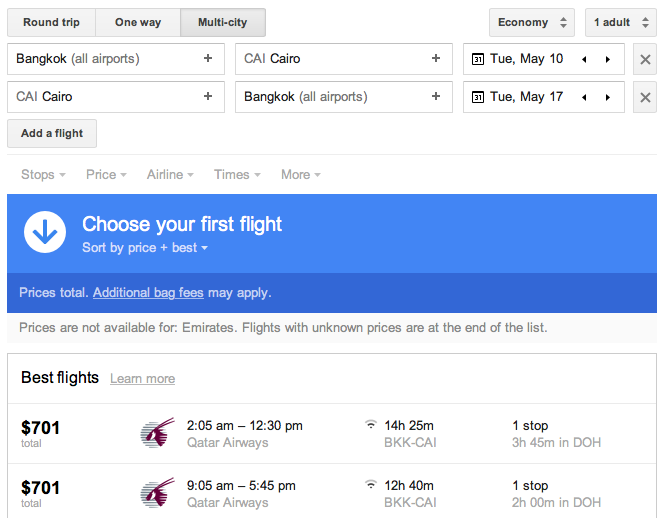Screen dimensions: 658x518
Task: Expand the Airline filter
Action: (170, 175)
